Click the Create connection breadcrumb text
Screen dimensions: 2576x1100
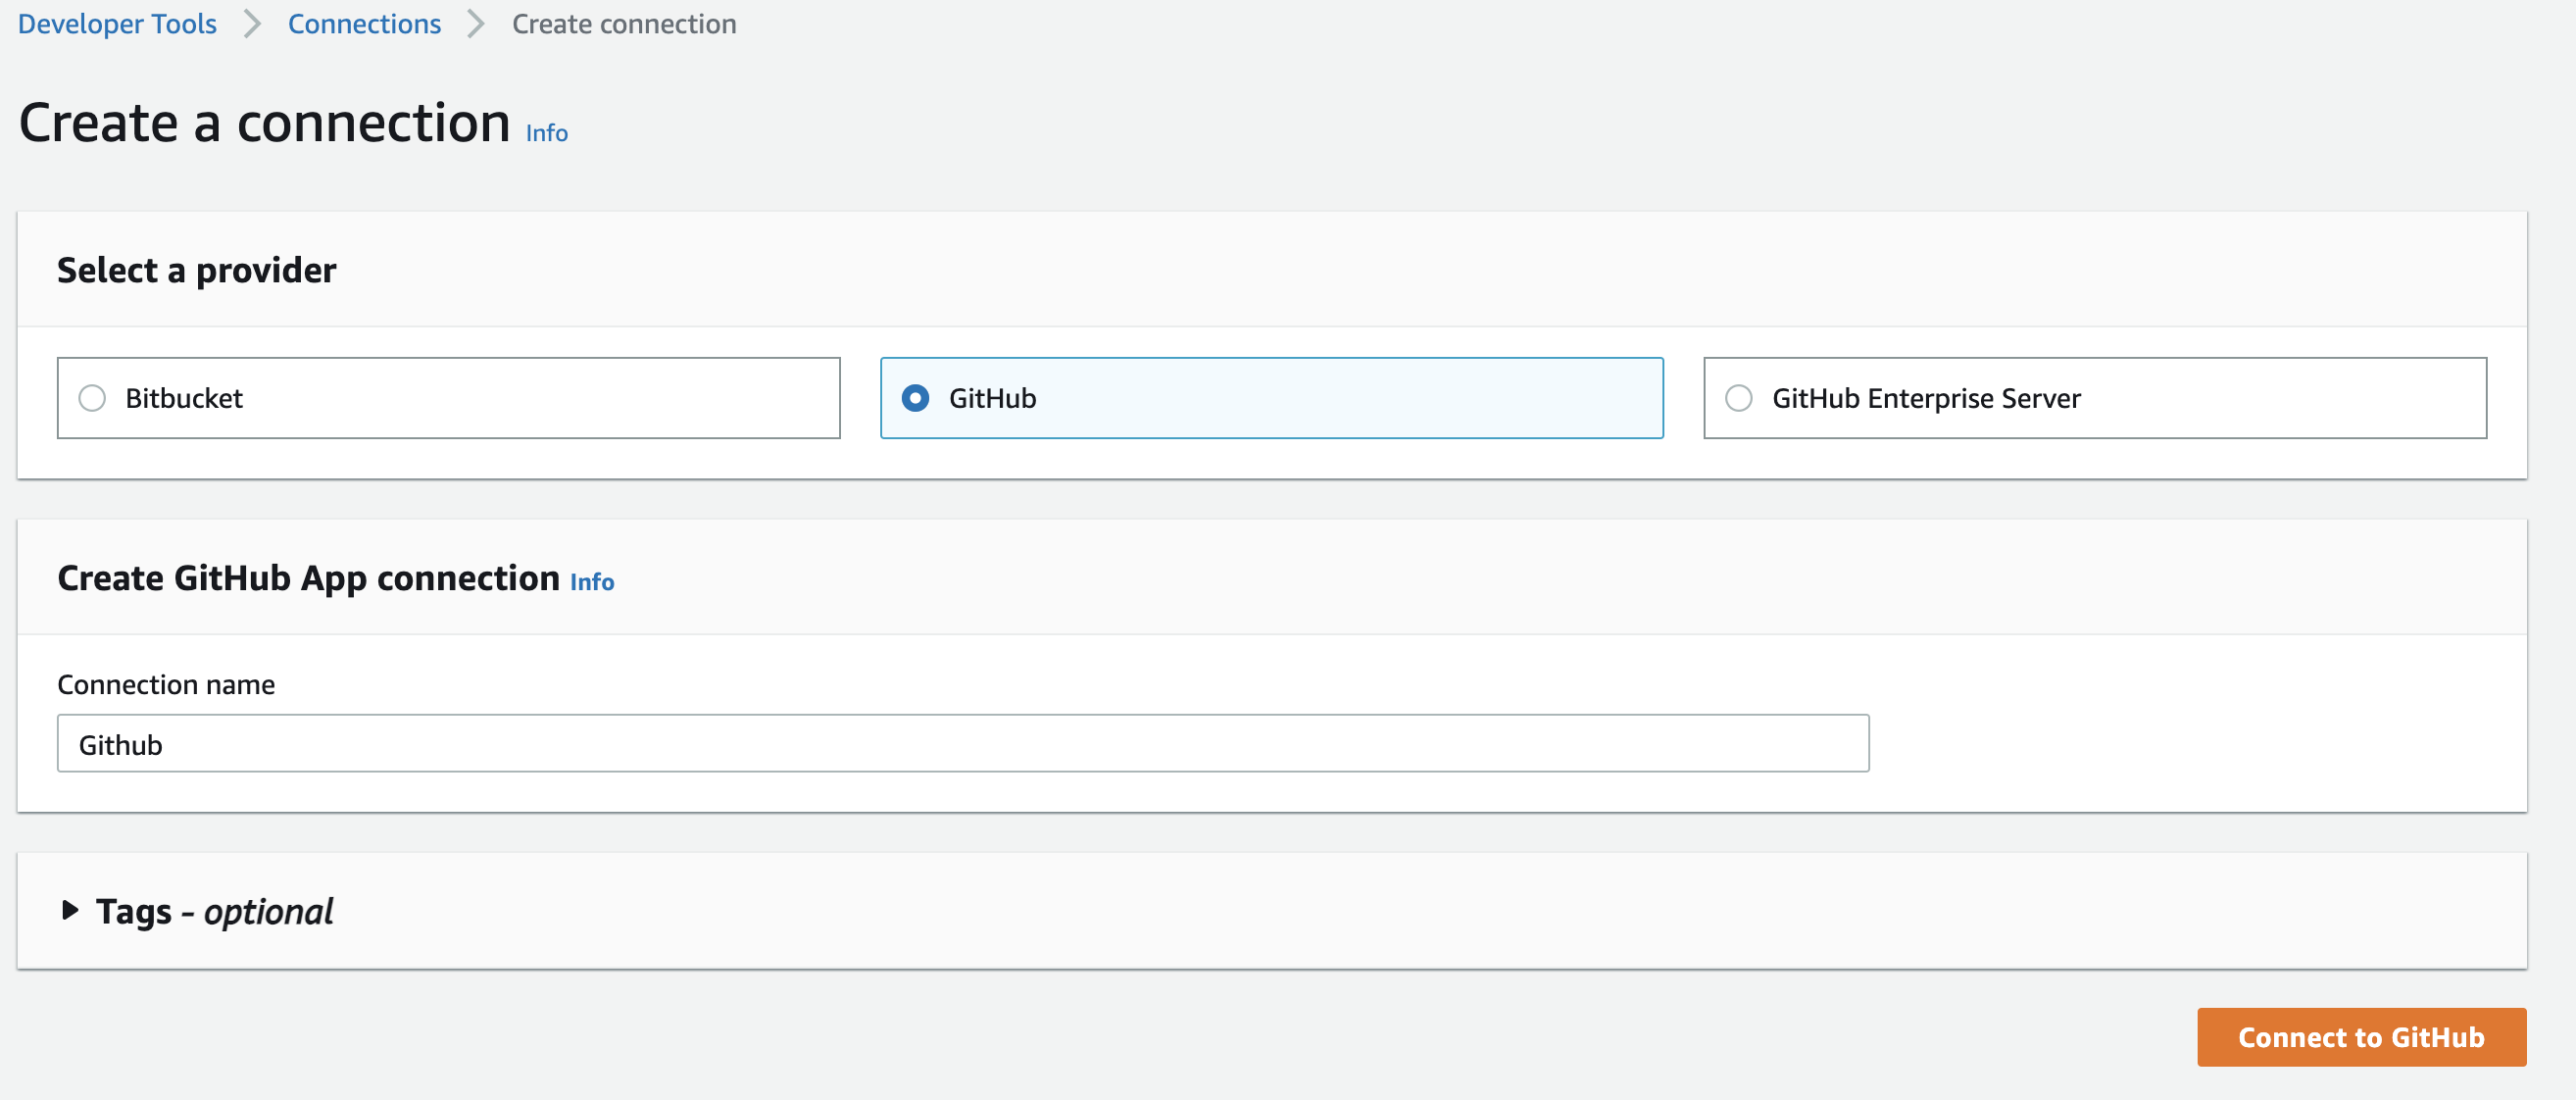(x=624, y=24)
